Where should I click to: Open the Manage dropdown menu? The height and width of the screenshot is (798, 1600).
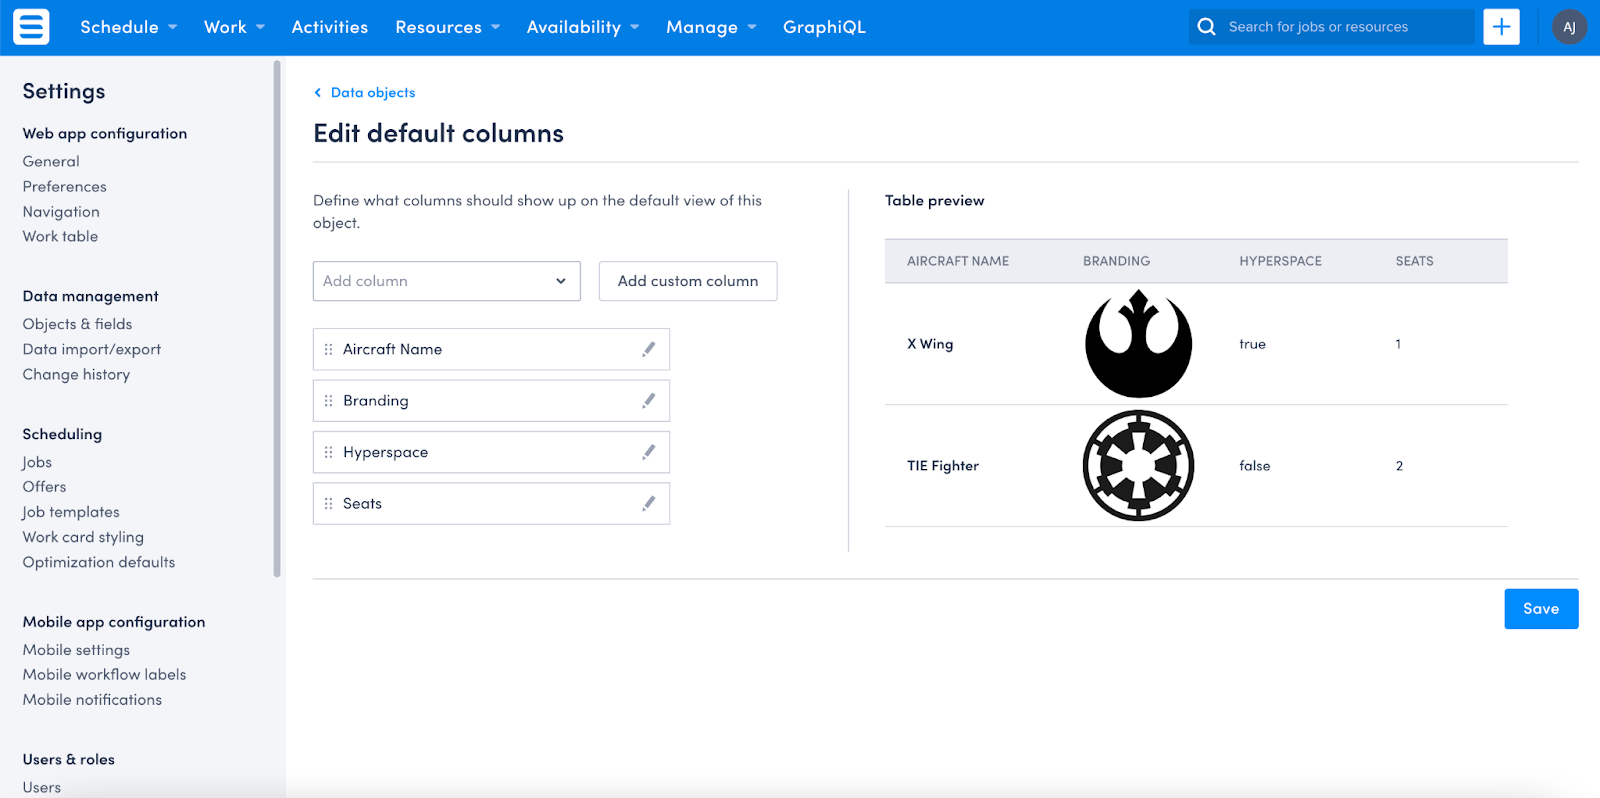[712, 27]
